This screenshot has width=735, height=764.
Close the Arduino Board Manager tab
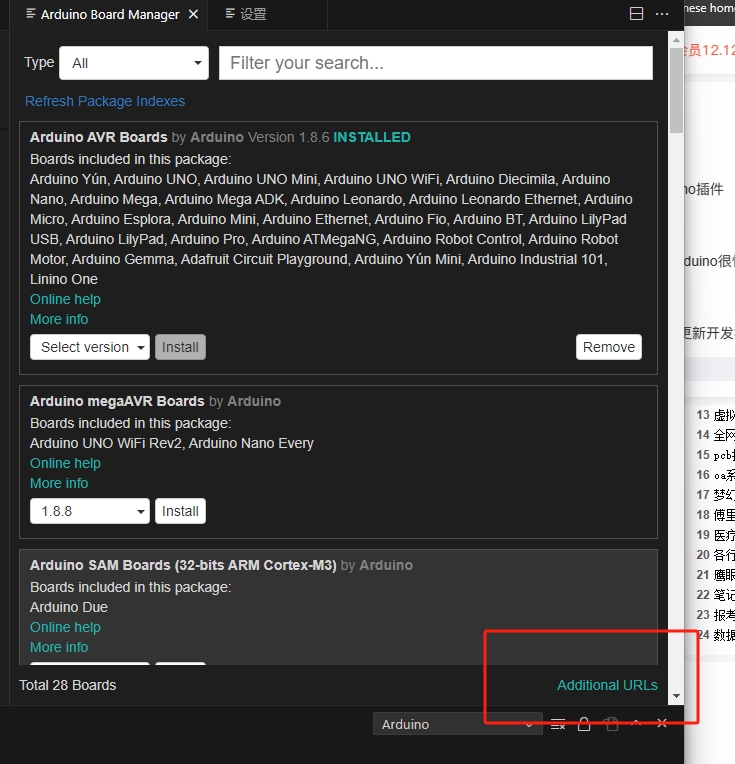(x=193, y=15)
